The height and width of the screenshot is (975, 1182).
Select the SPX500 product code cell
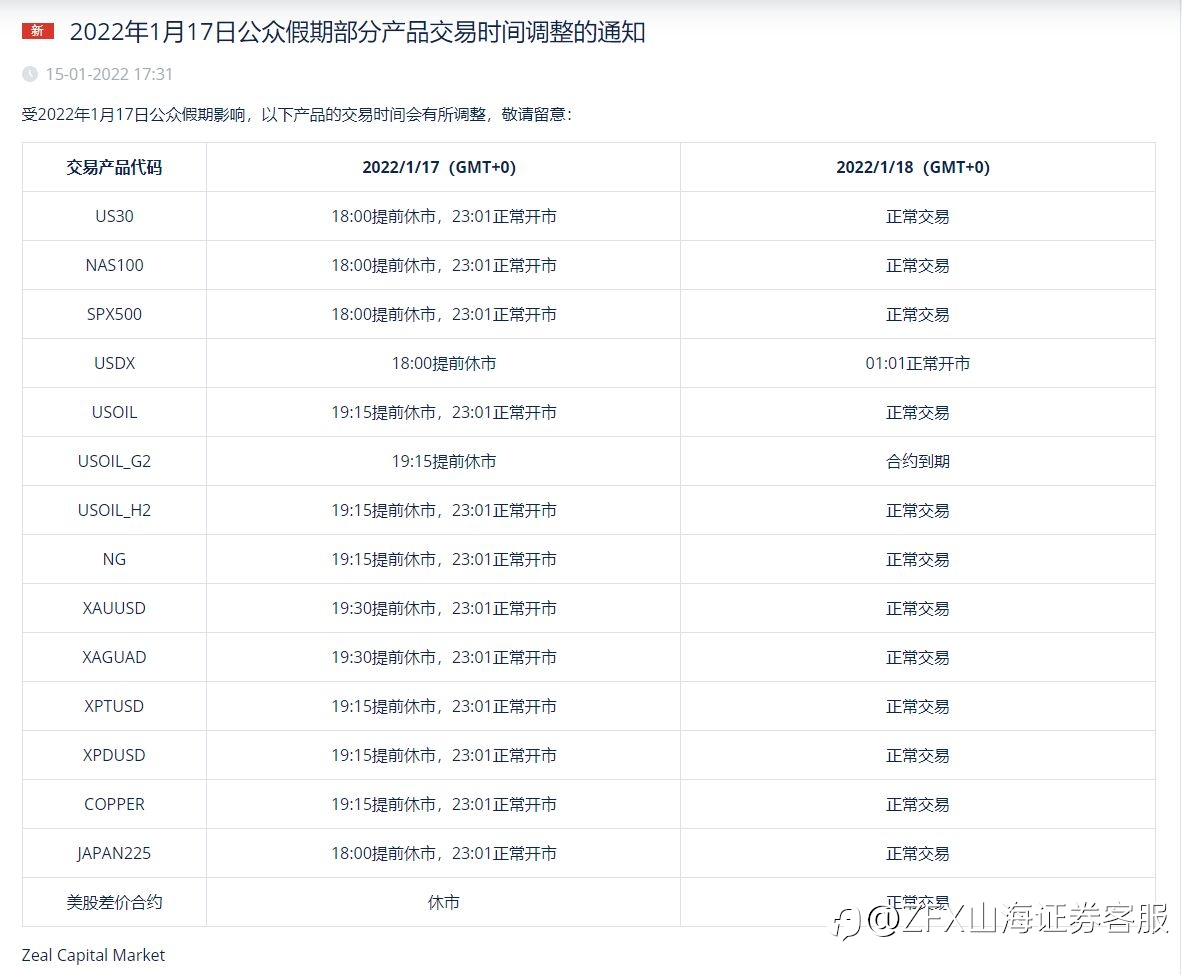point(115,314)
